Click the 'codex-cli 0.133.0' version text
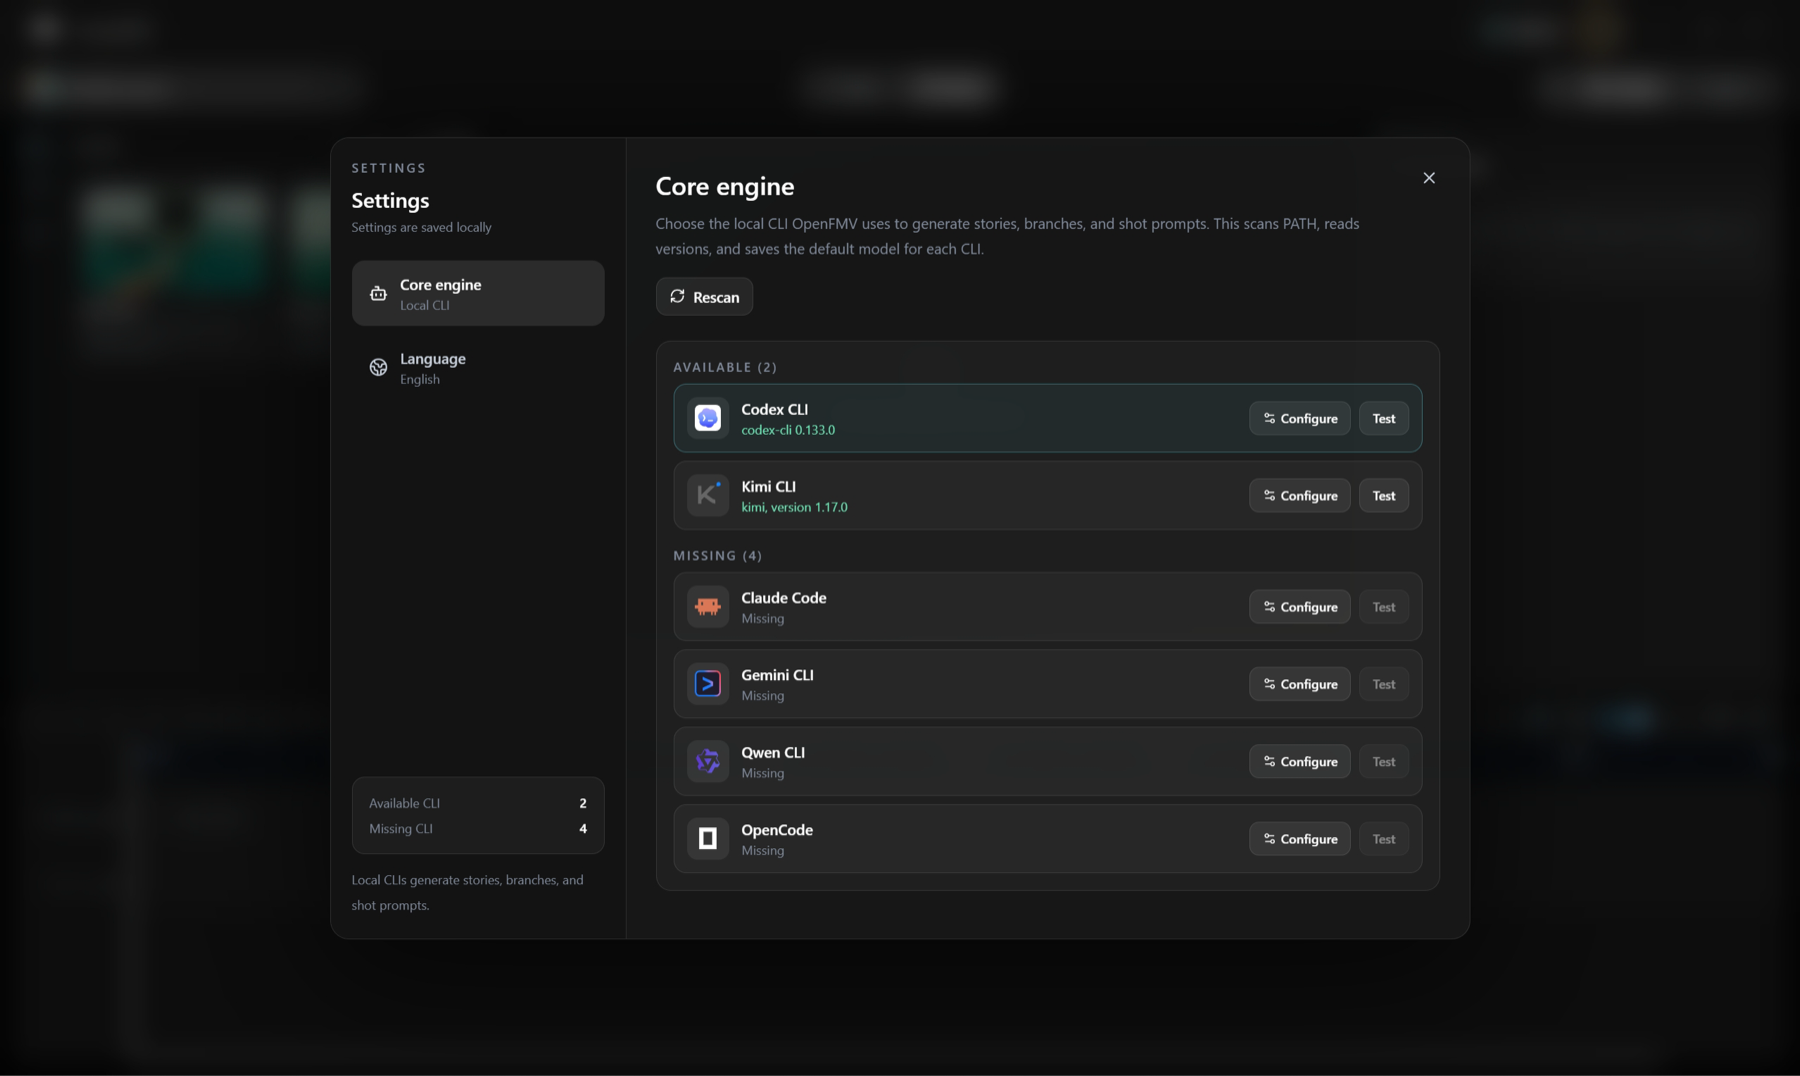Image resolution: width=1800 pixels, height=1076 pixels. click(x=788, y=430)
